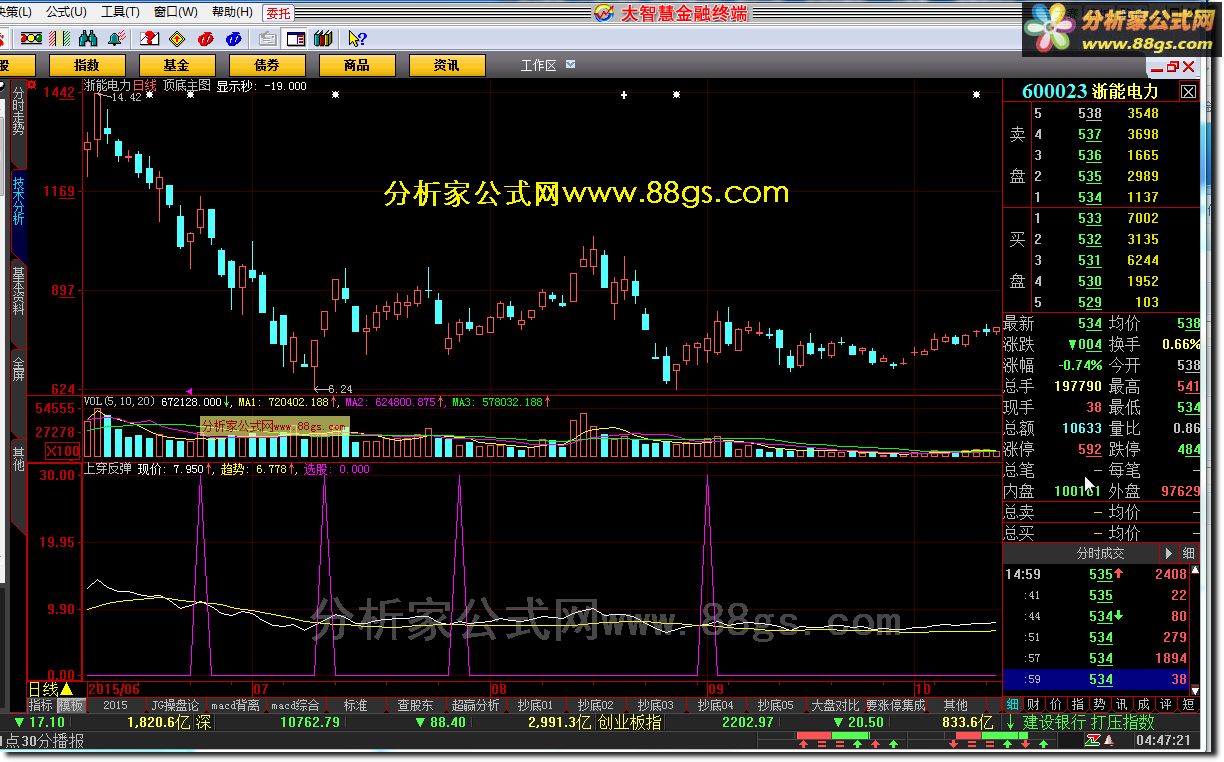Image resolution: width=1224 pixels, height=762 pixels.
Task: Select the 评 info tab
Action: [1166, 705]
